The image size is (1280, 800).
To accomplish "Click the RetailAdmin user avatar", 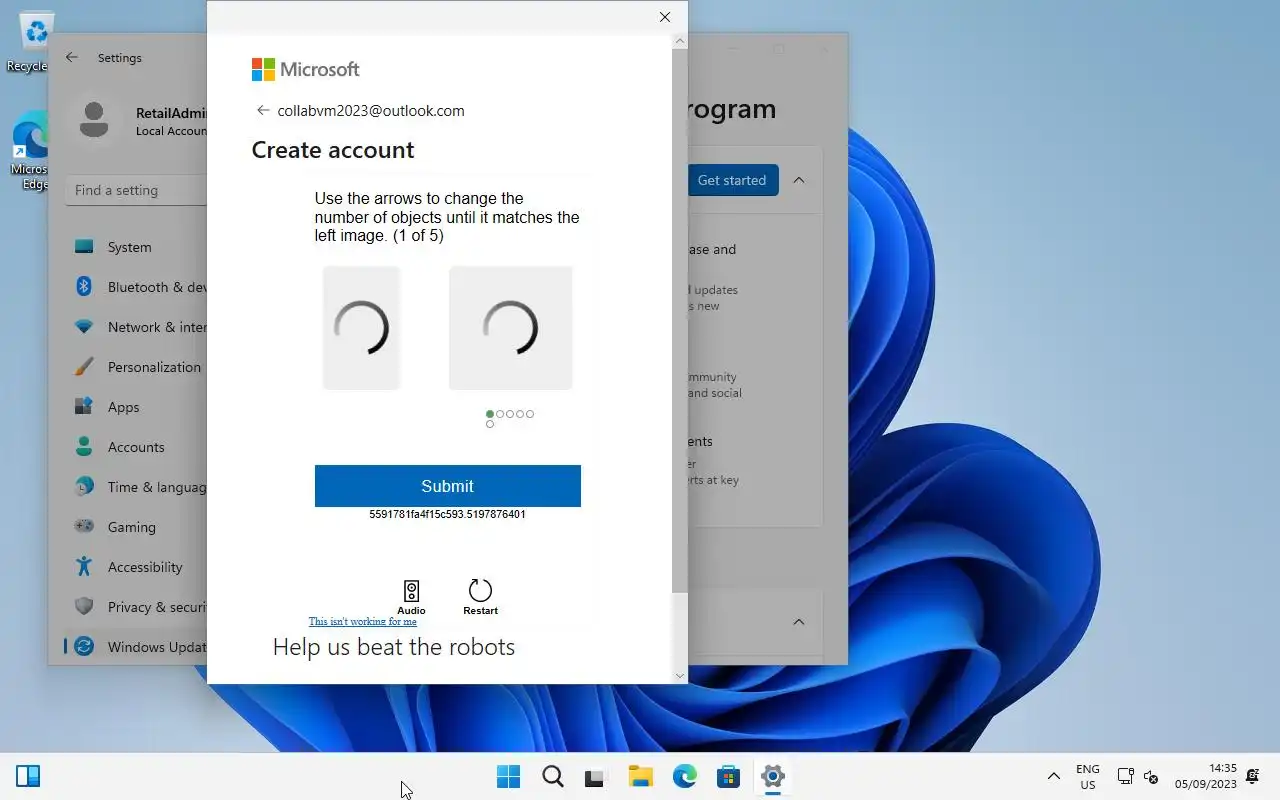I will point(94,120).
